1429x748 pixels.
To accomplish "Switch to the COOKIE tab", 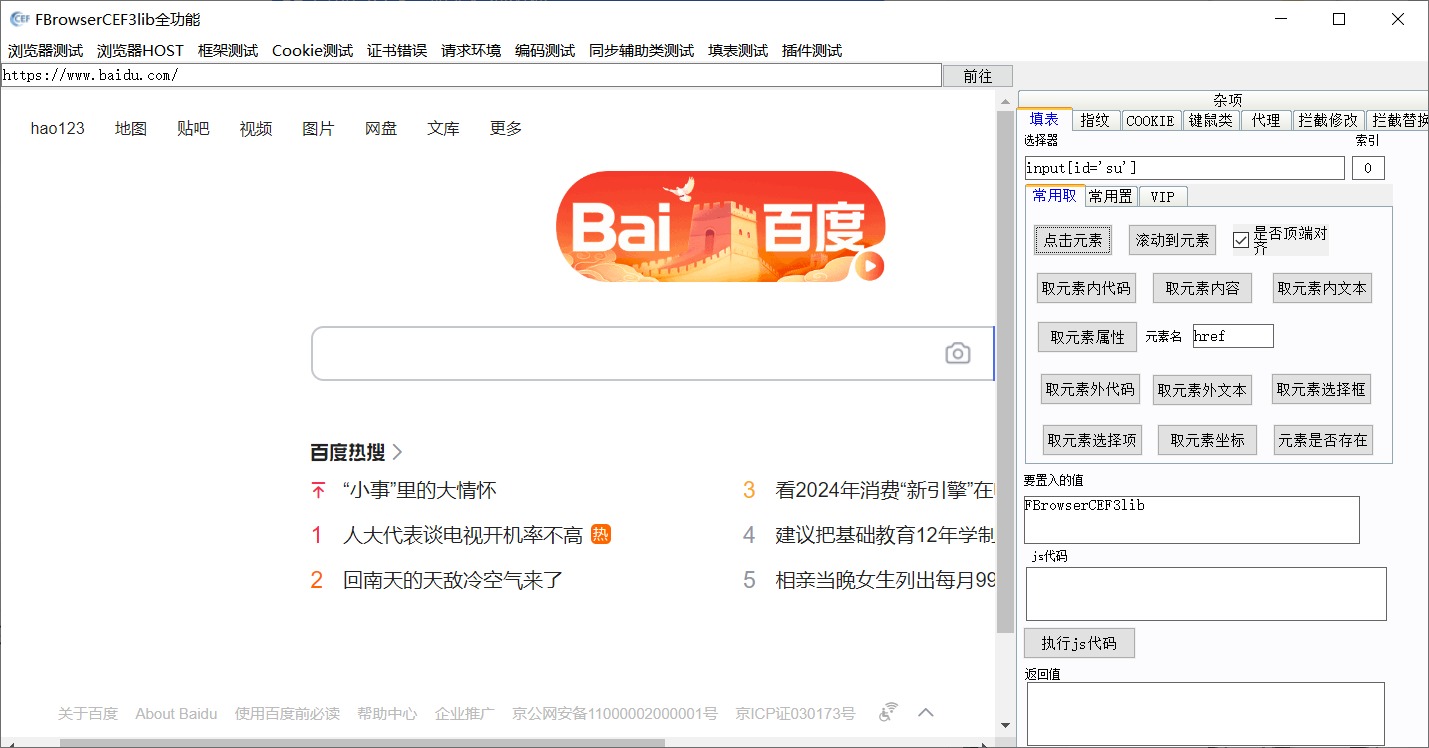I will [1150, 120].
